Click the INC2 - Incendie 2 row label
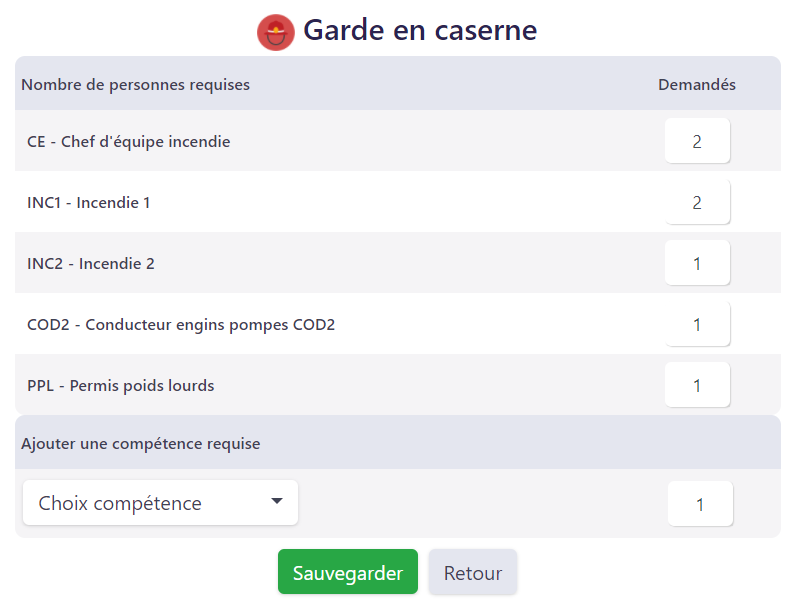 tap(91, 264)
